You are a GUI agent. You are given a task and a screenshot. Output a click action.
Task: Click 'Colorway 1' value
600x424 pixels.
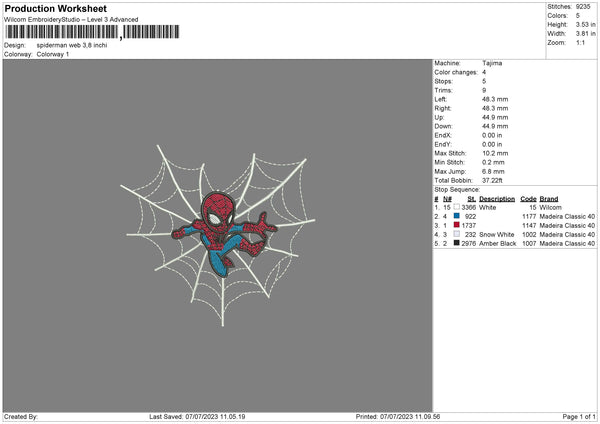53,54
